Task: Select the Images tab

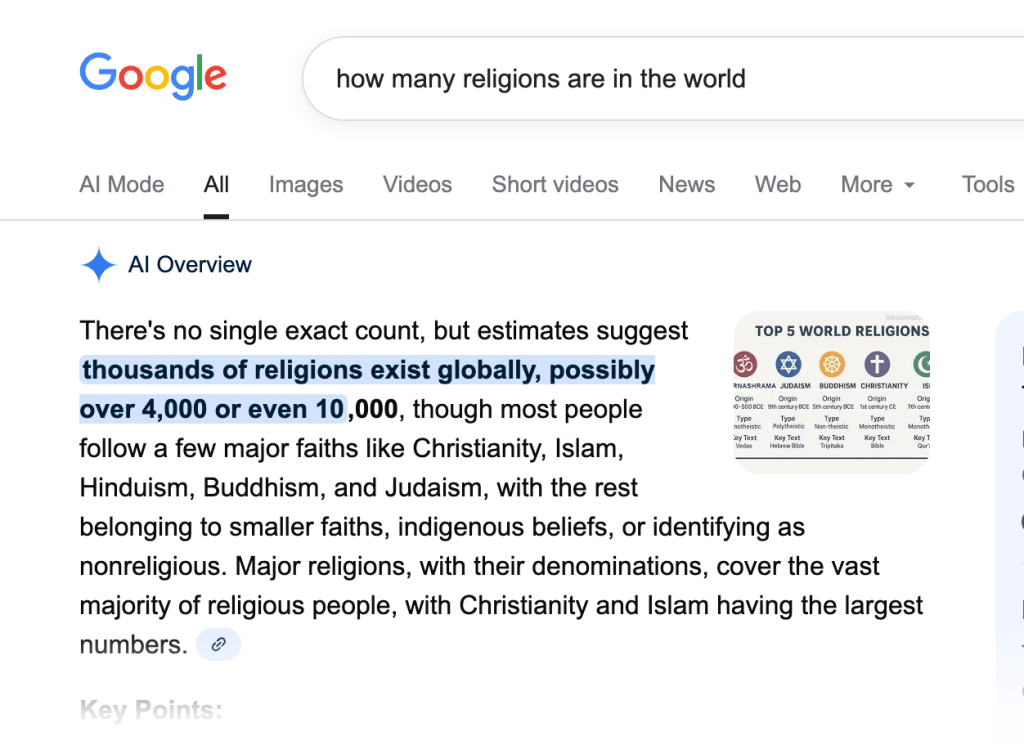Action: click(x=306, y=185)
